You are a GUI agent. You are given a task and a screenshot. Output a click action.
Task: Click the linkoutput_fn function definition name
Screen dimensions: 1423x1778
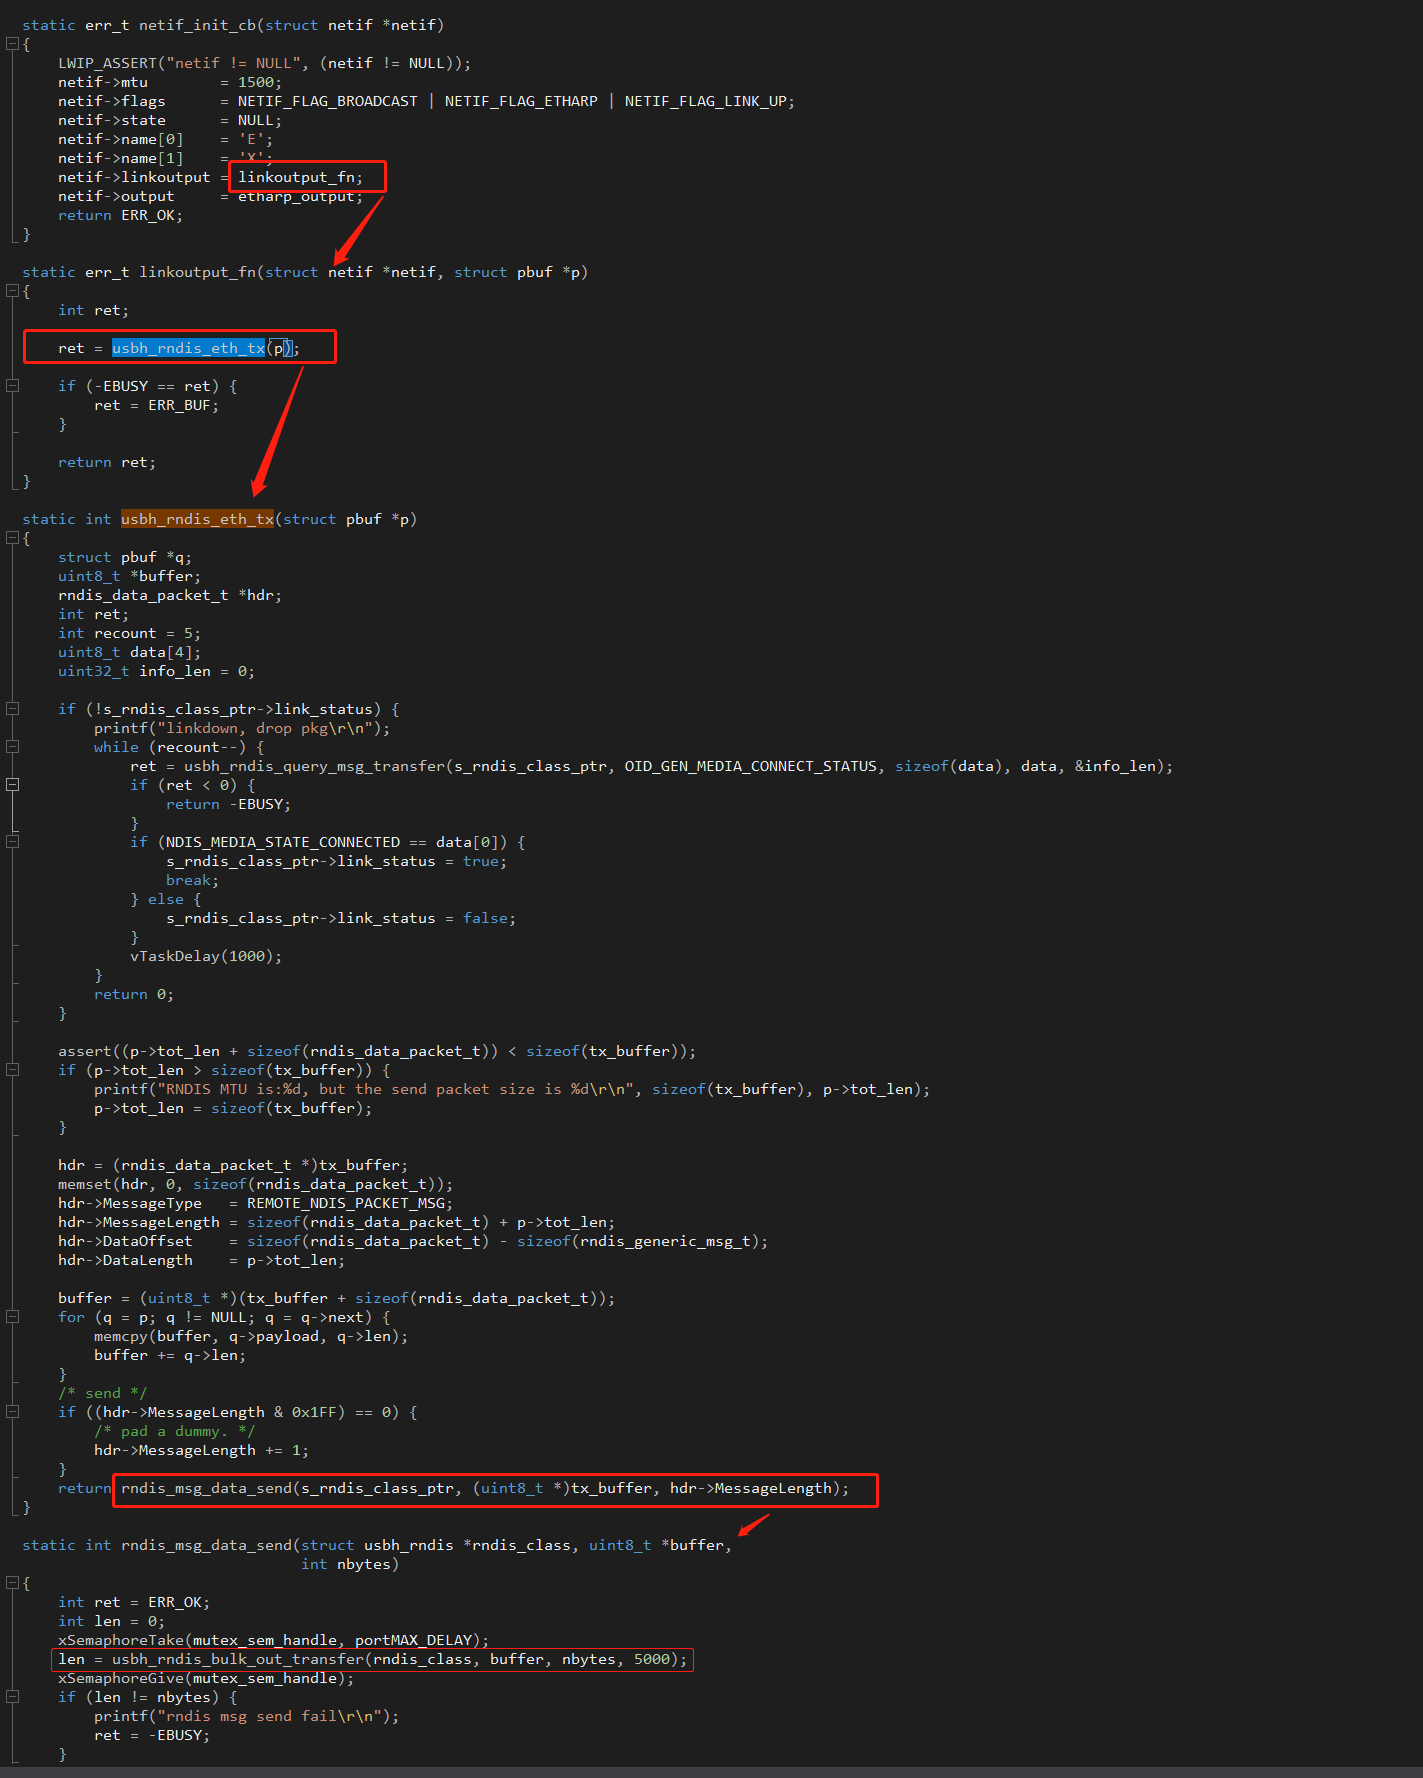coord(198,272)
